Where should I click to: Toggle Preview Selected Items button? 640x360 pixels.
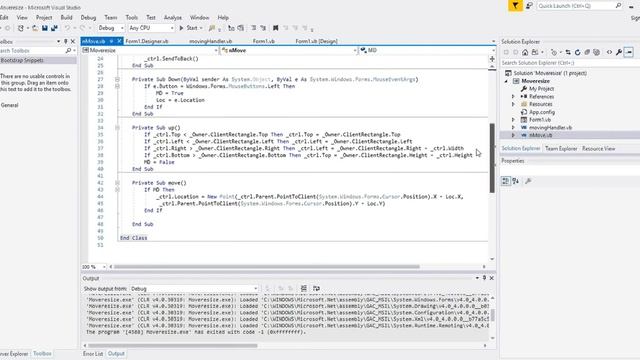[x=629, y=52]
